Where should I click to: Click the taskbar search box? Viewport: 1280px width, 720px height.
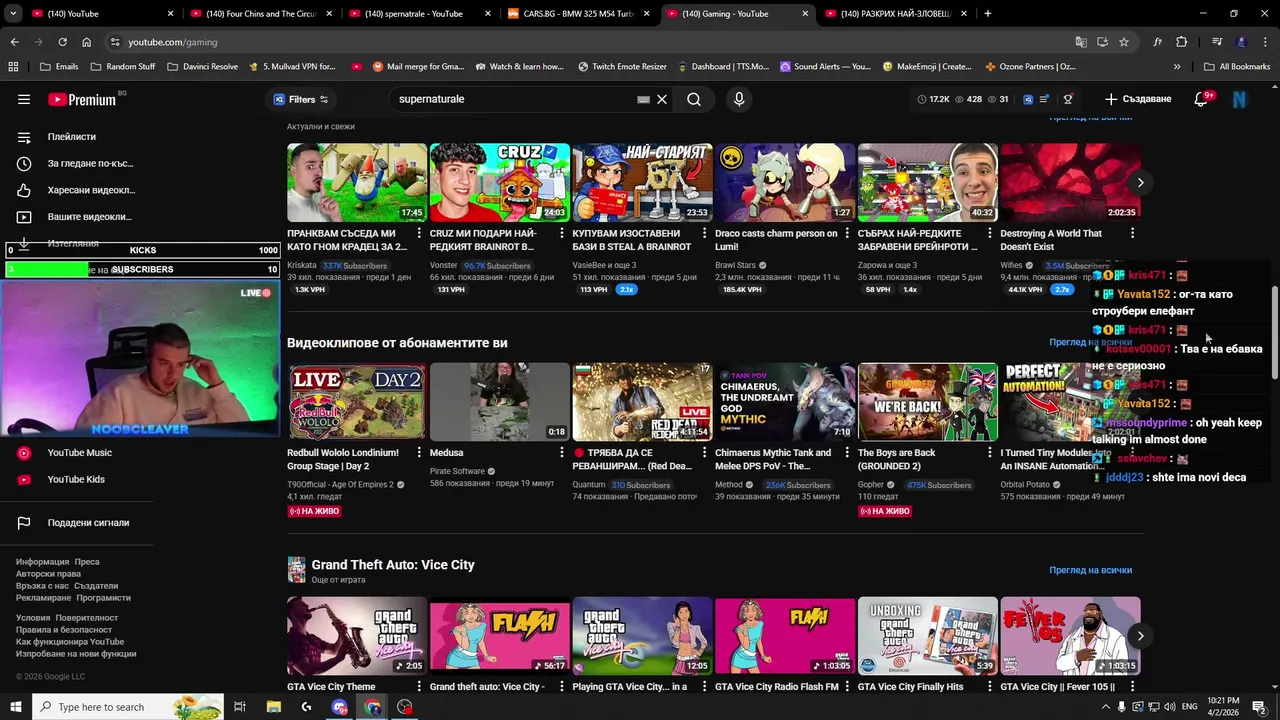coord(127,707)
